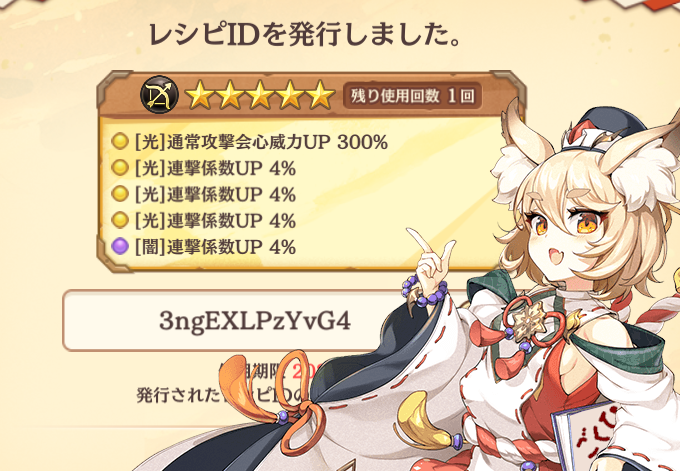Tap the fifth gold rarity star
680x471 pixels.
[x=320, y=95]
